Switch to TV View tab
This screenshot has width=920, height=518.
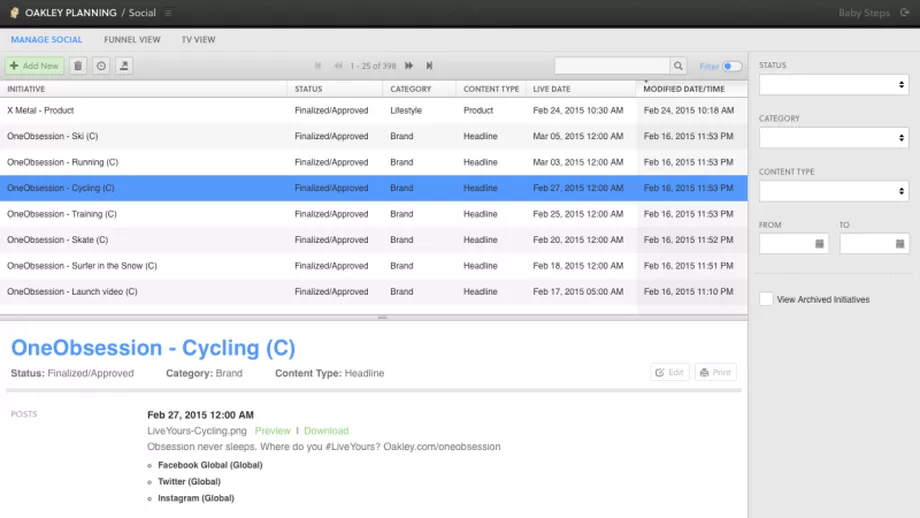click(198, 40)
